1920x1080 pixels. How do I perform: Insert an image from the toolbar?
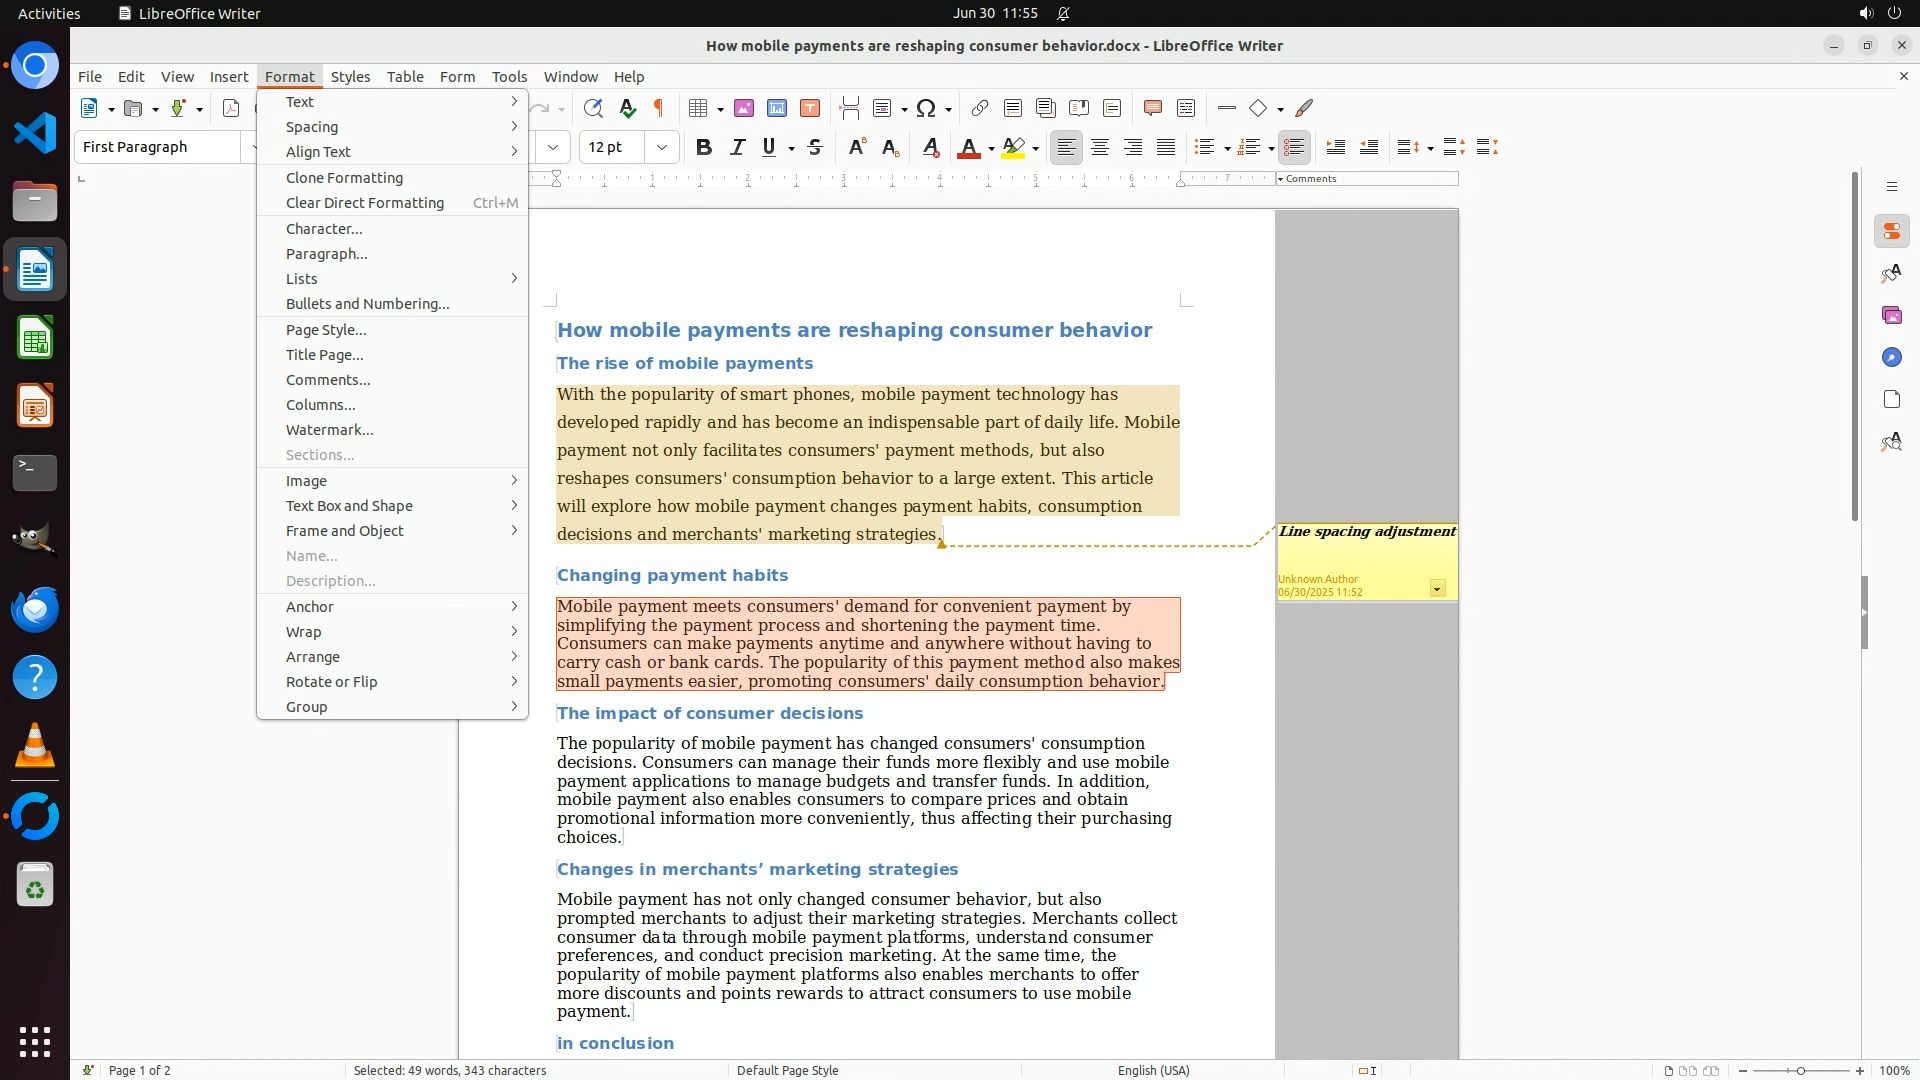click(743, 108)
